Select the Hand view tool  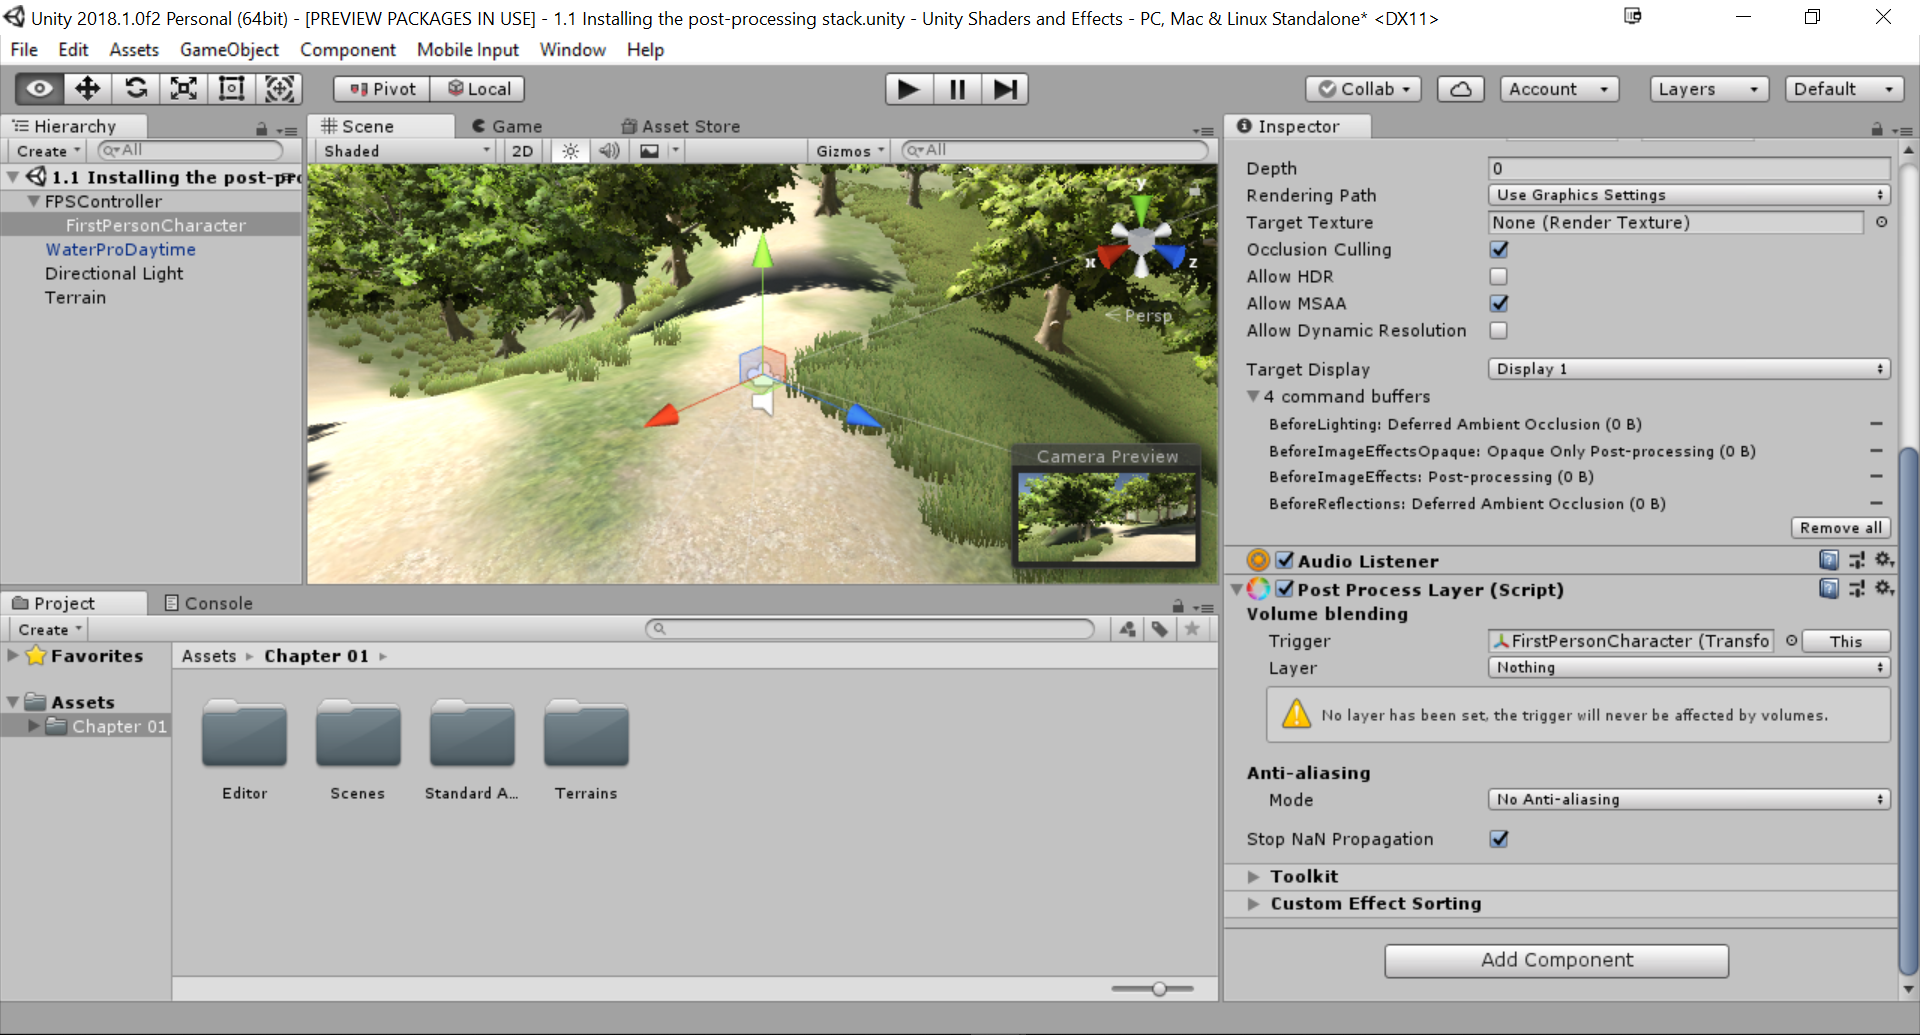40,89
